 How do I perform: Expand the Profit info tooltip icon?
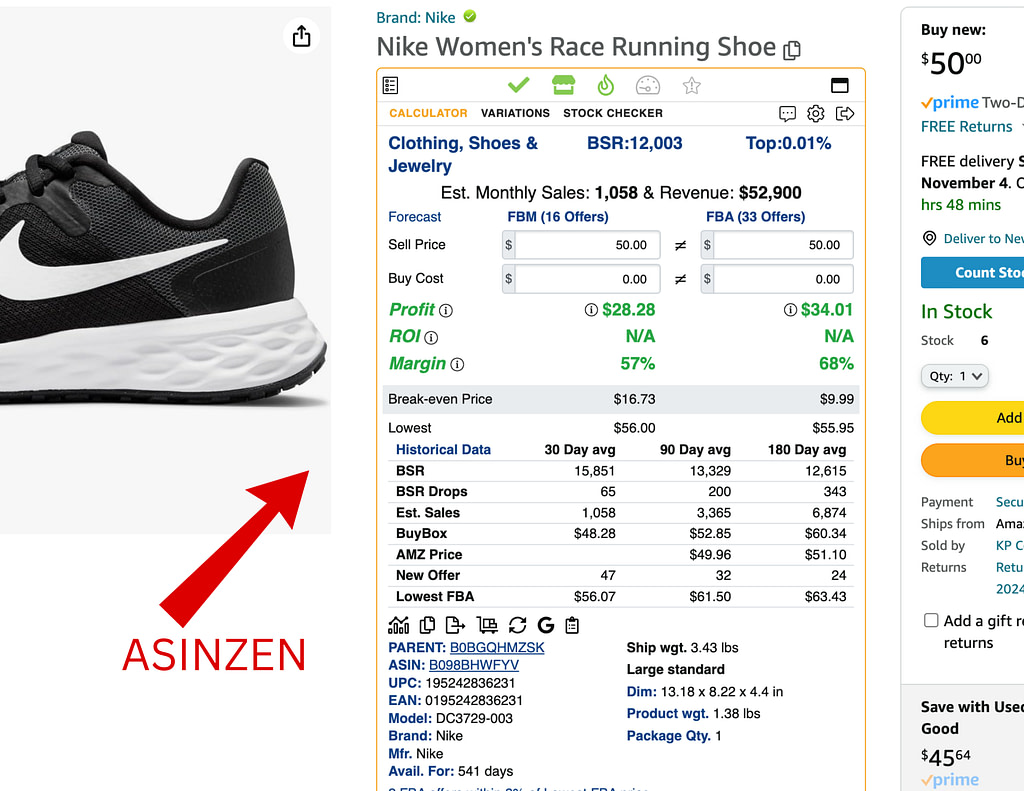[446, 310]
